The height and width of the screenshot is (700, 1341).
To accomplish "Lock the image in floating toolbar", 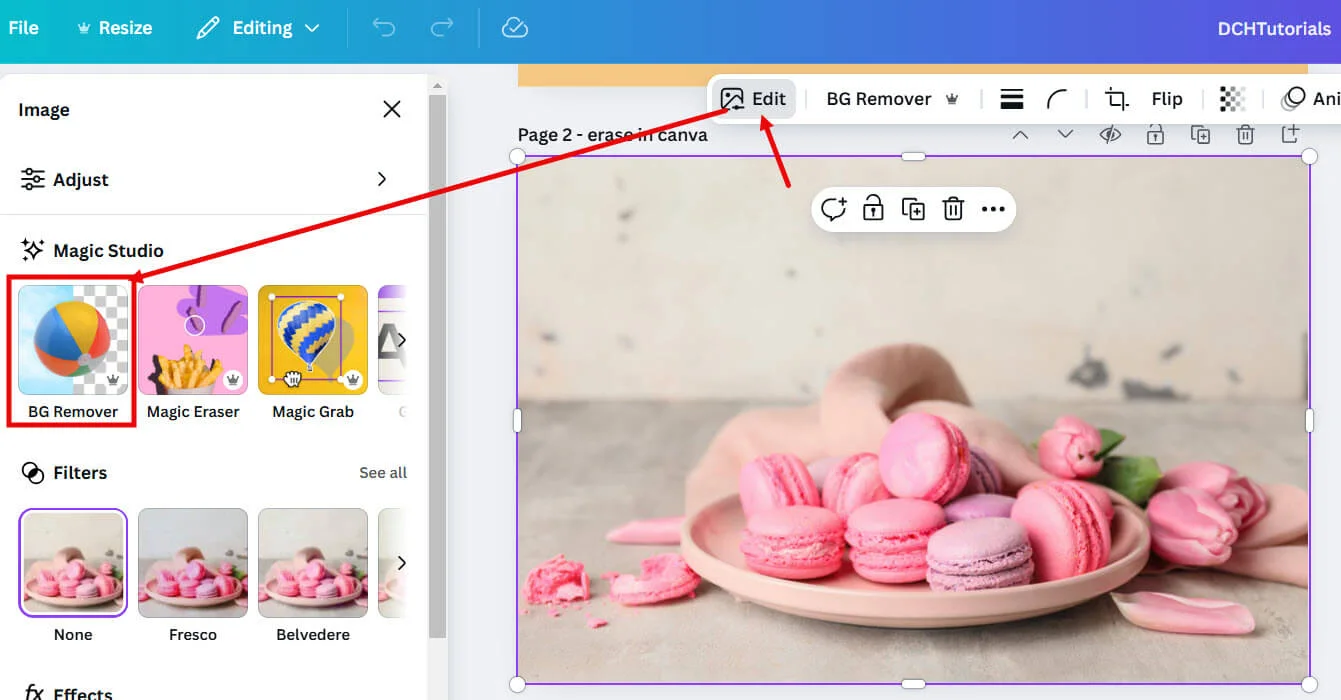I will pyautogui.click(x=873, y=209).
